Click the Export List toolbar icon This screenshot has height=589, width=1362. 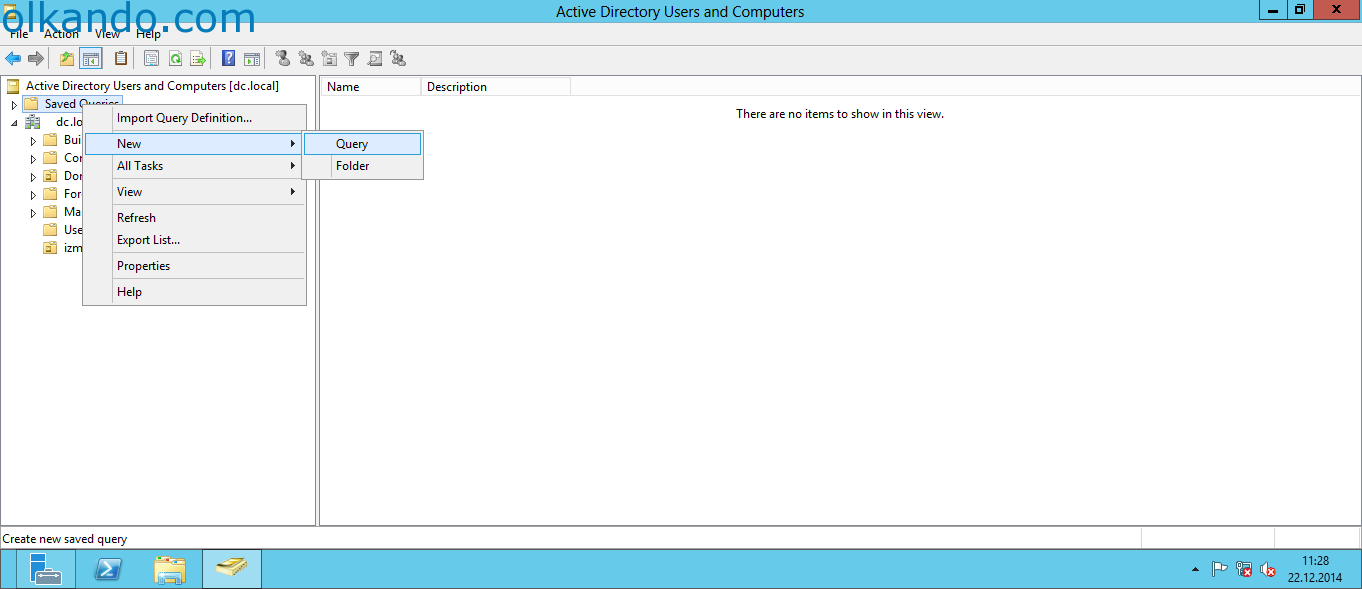[x=198, y=59]
